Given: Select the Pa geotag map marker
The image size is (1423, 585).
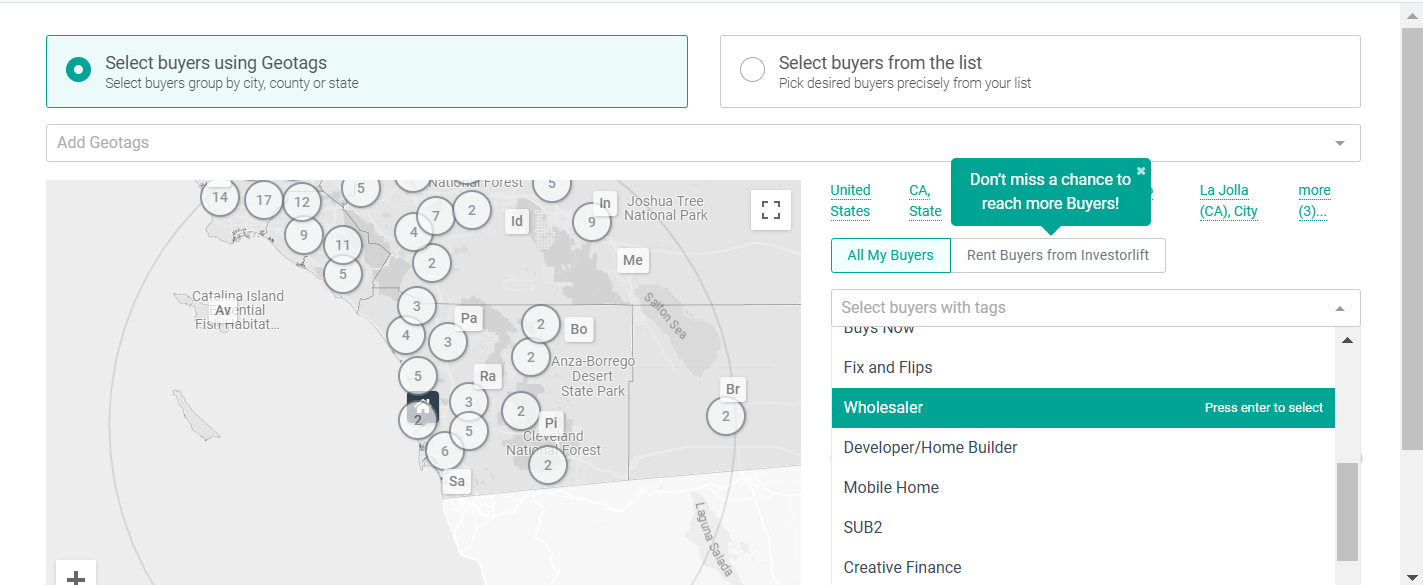Looking at the screenshot, I should (469, 319).
